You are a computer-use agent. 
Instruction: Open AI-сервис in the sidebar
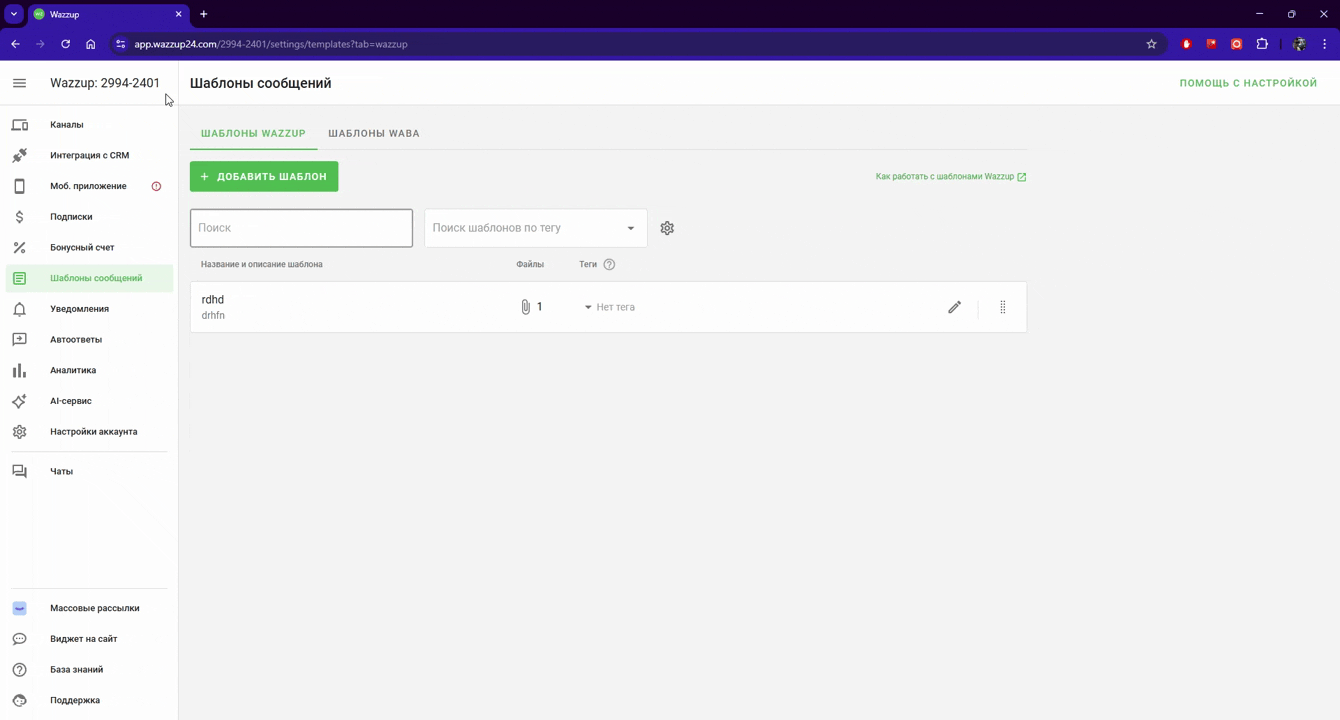tap(71, 401)
